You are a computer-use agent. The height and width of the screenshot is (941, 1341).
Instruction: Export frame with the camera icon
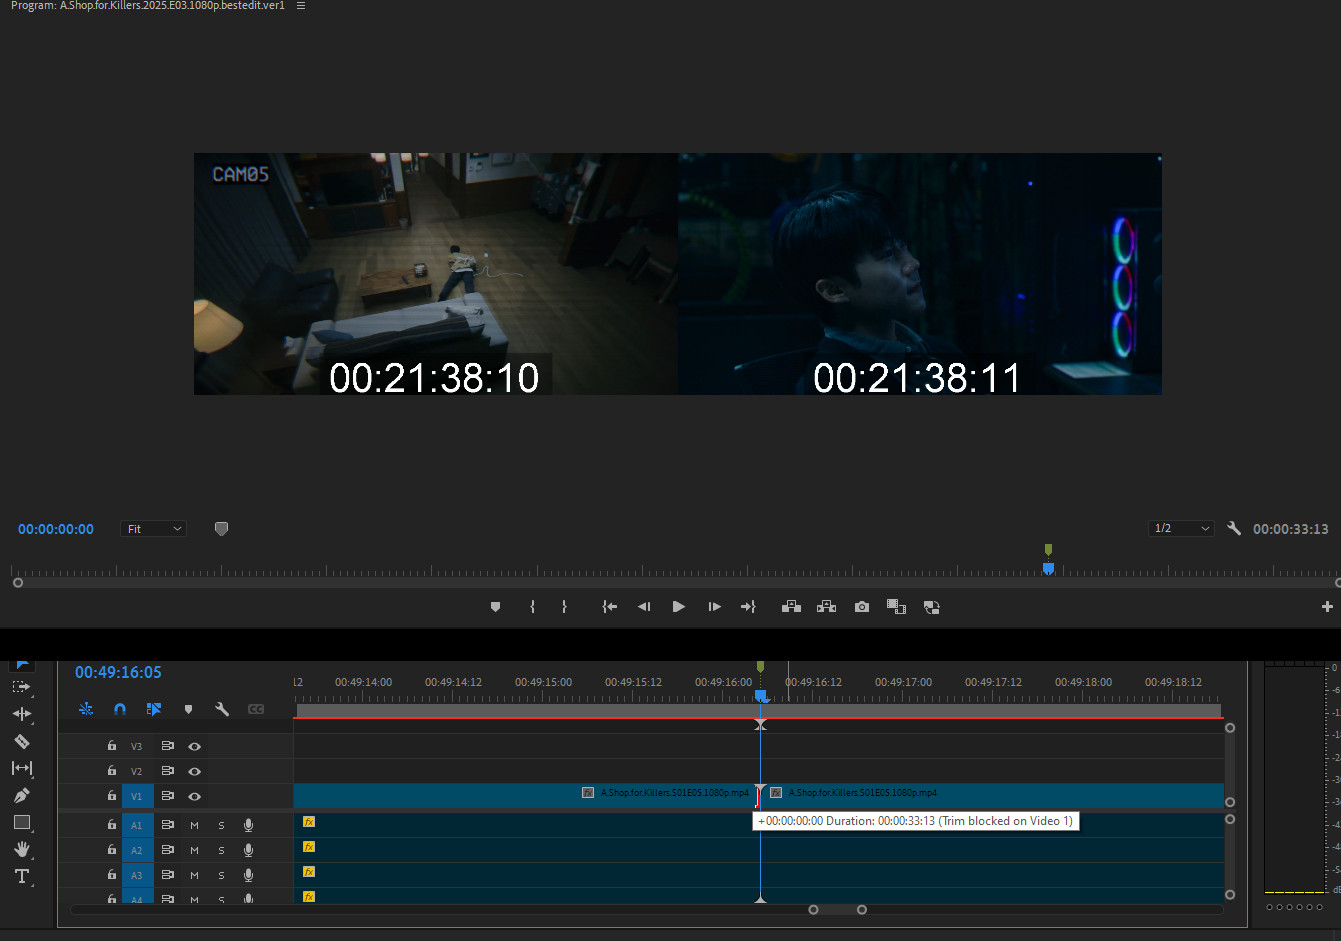861,607
